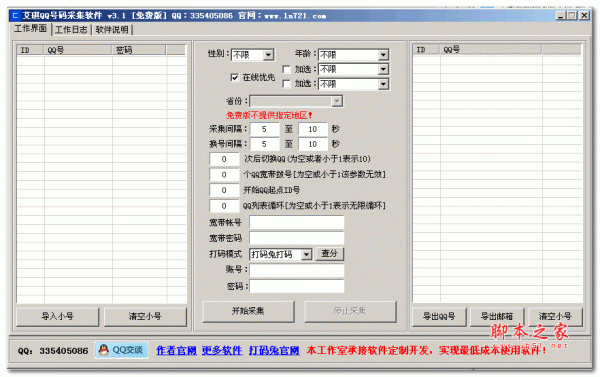The height and width of the screenshot is (377, 600).
Task: Switch to the 工作界面 tab
Action: 30,29
